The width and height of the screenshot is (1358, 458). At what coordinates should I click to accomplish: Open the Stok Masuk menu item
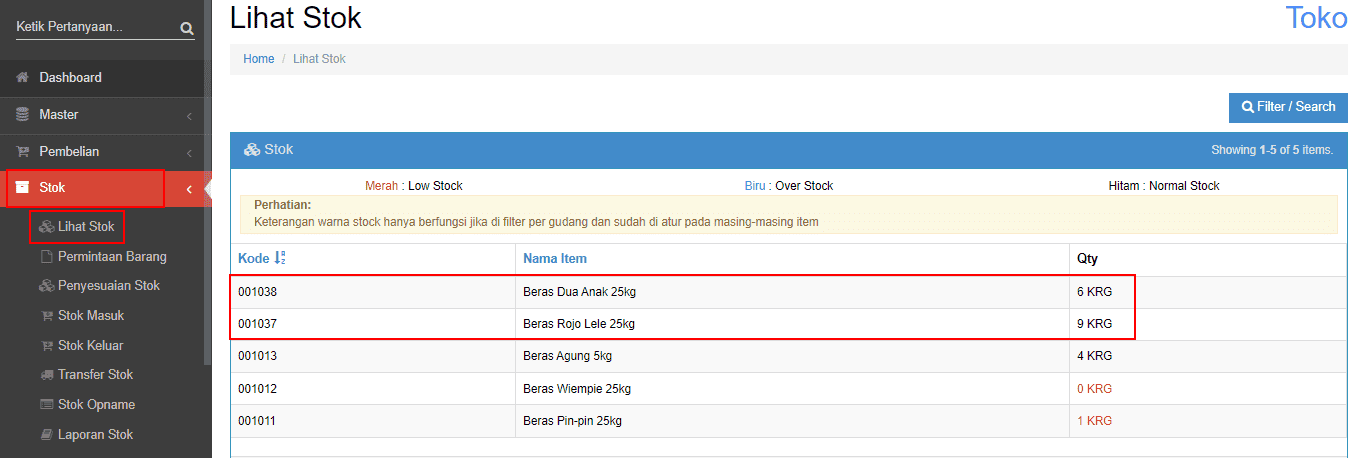pyautogui.click(x=90, y=316)
